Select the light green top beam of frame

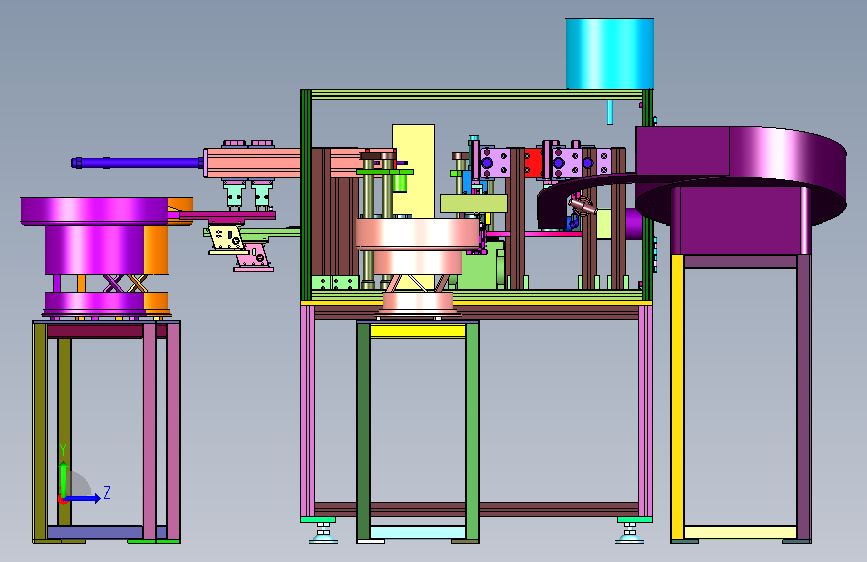pyautogui.click(x=477, y=95)
